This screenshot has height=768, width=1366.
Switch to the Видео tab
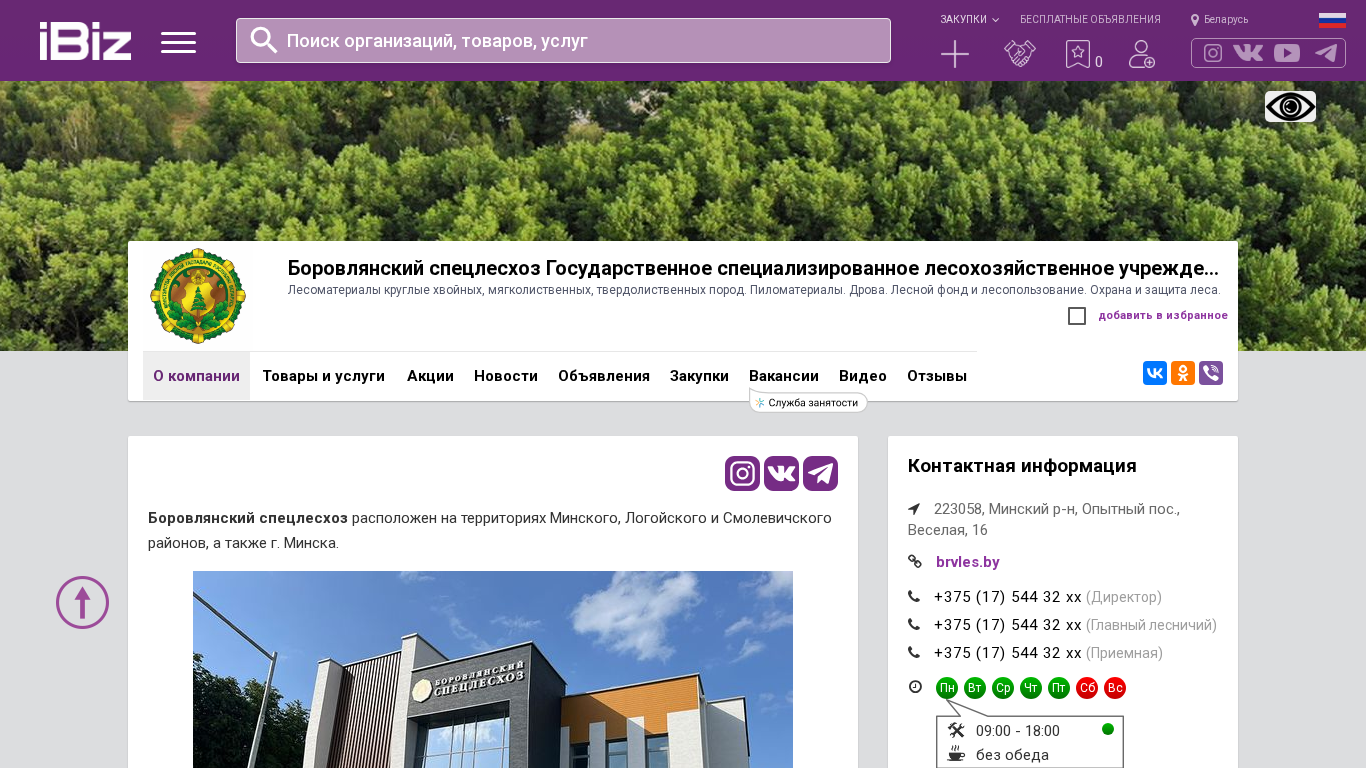point(863,376)
